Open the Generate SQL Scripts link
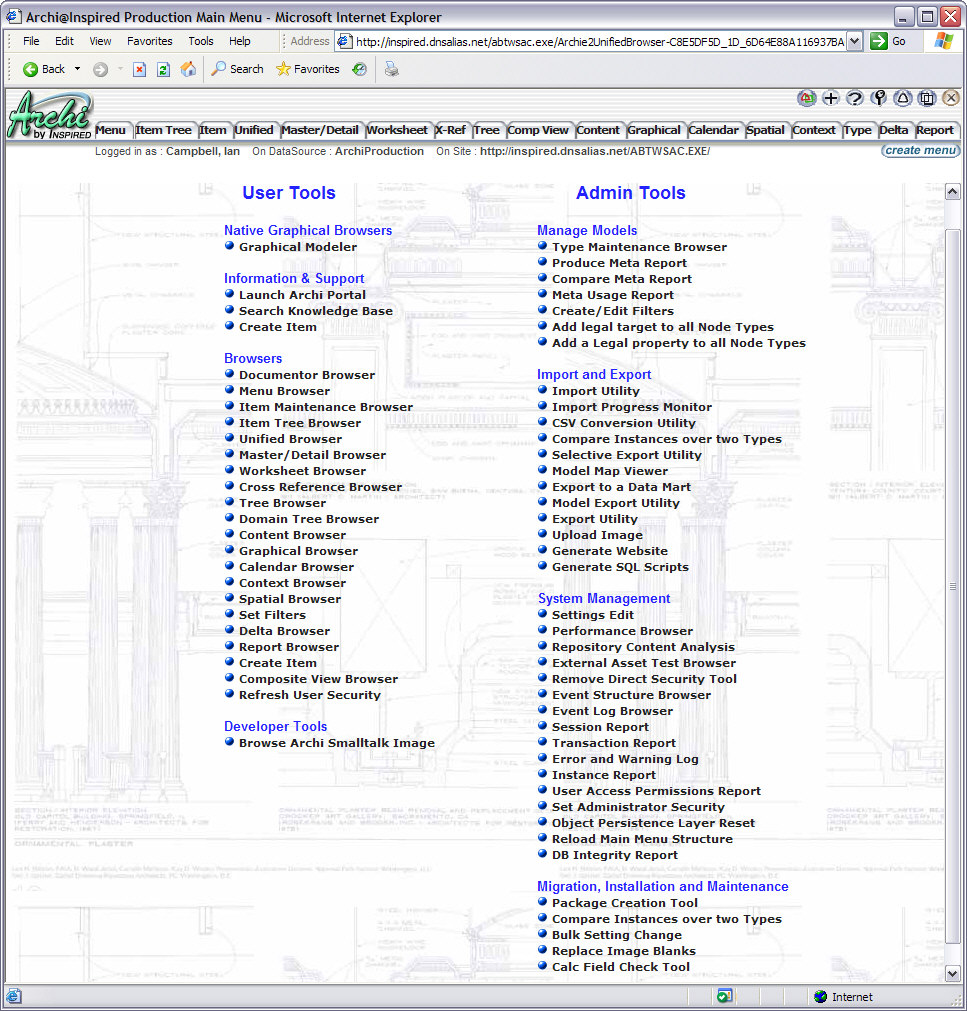The width and height of the screenshot is (967, 1011). (620, 567)
